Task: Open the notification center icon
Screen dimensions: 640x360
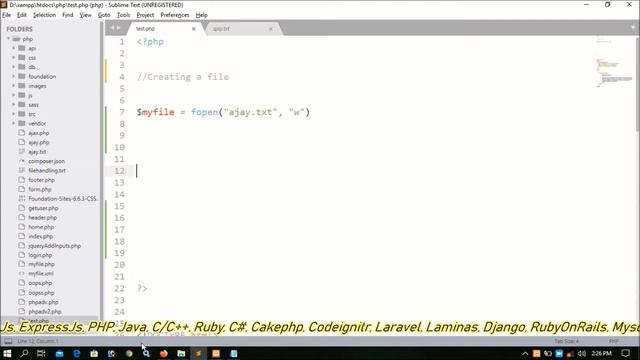Action: pos(626,353)
